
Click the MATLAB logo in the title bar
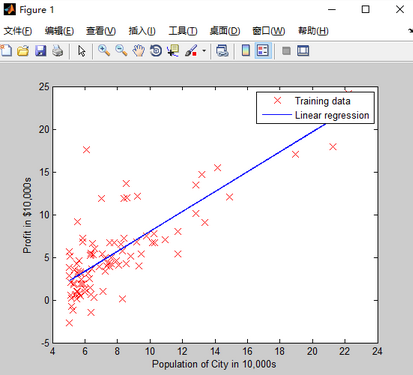[9, 9]
